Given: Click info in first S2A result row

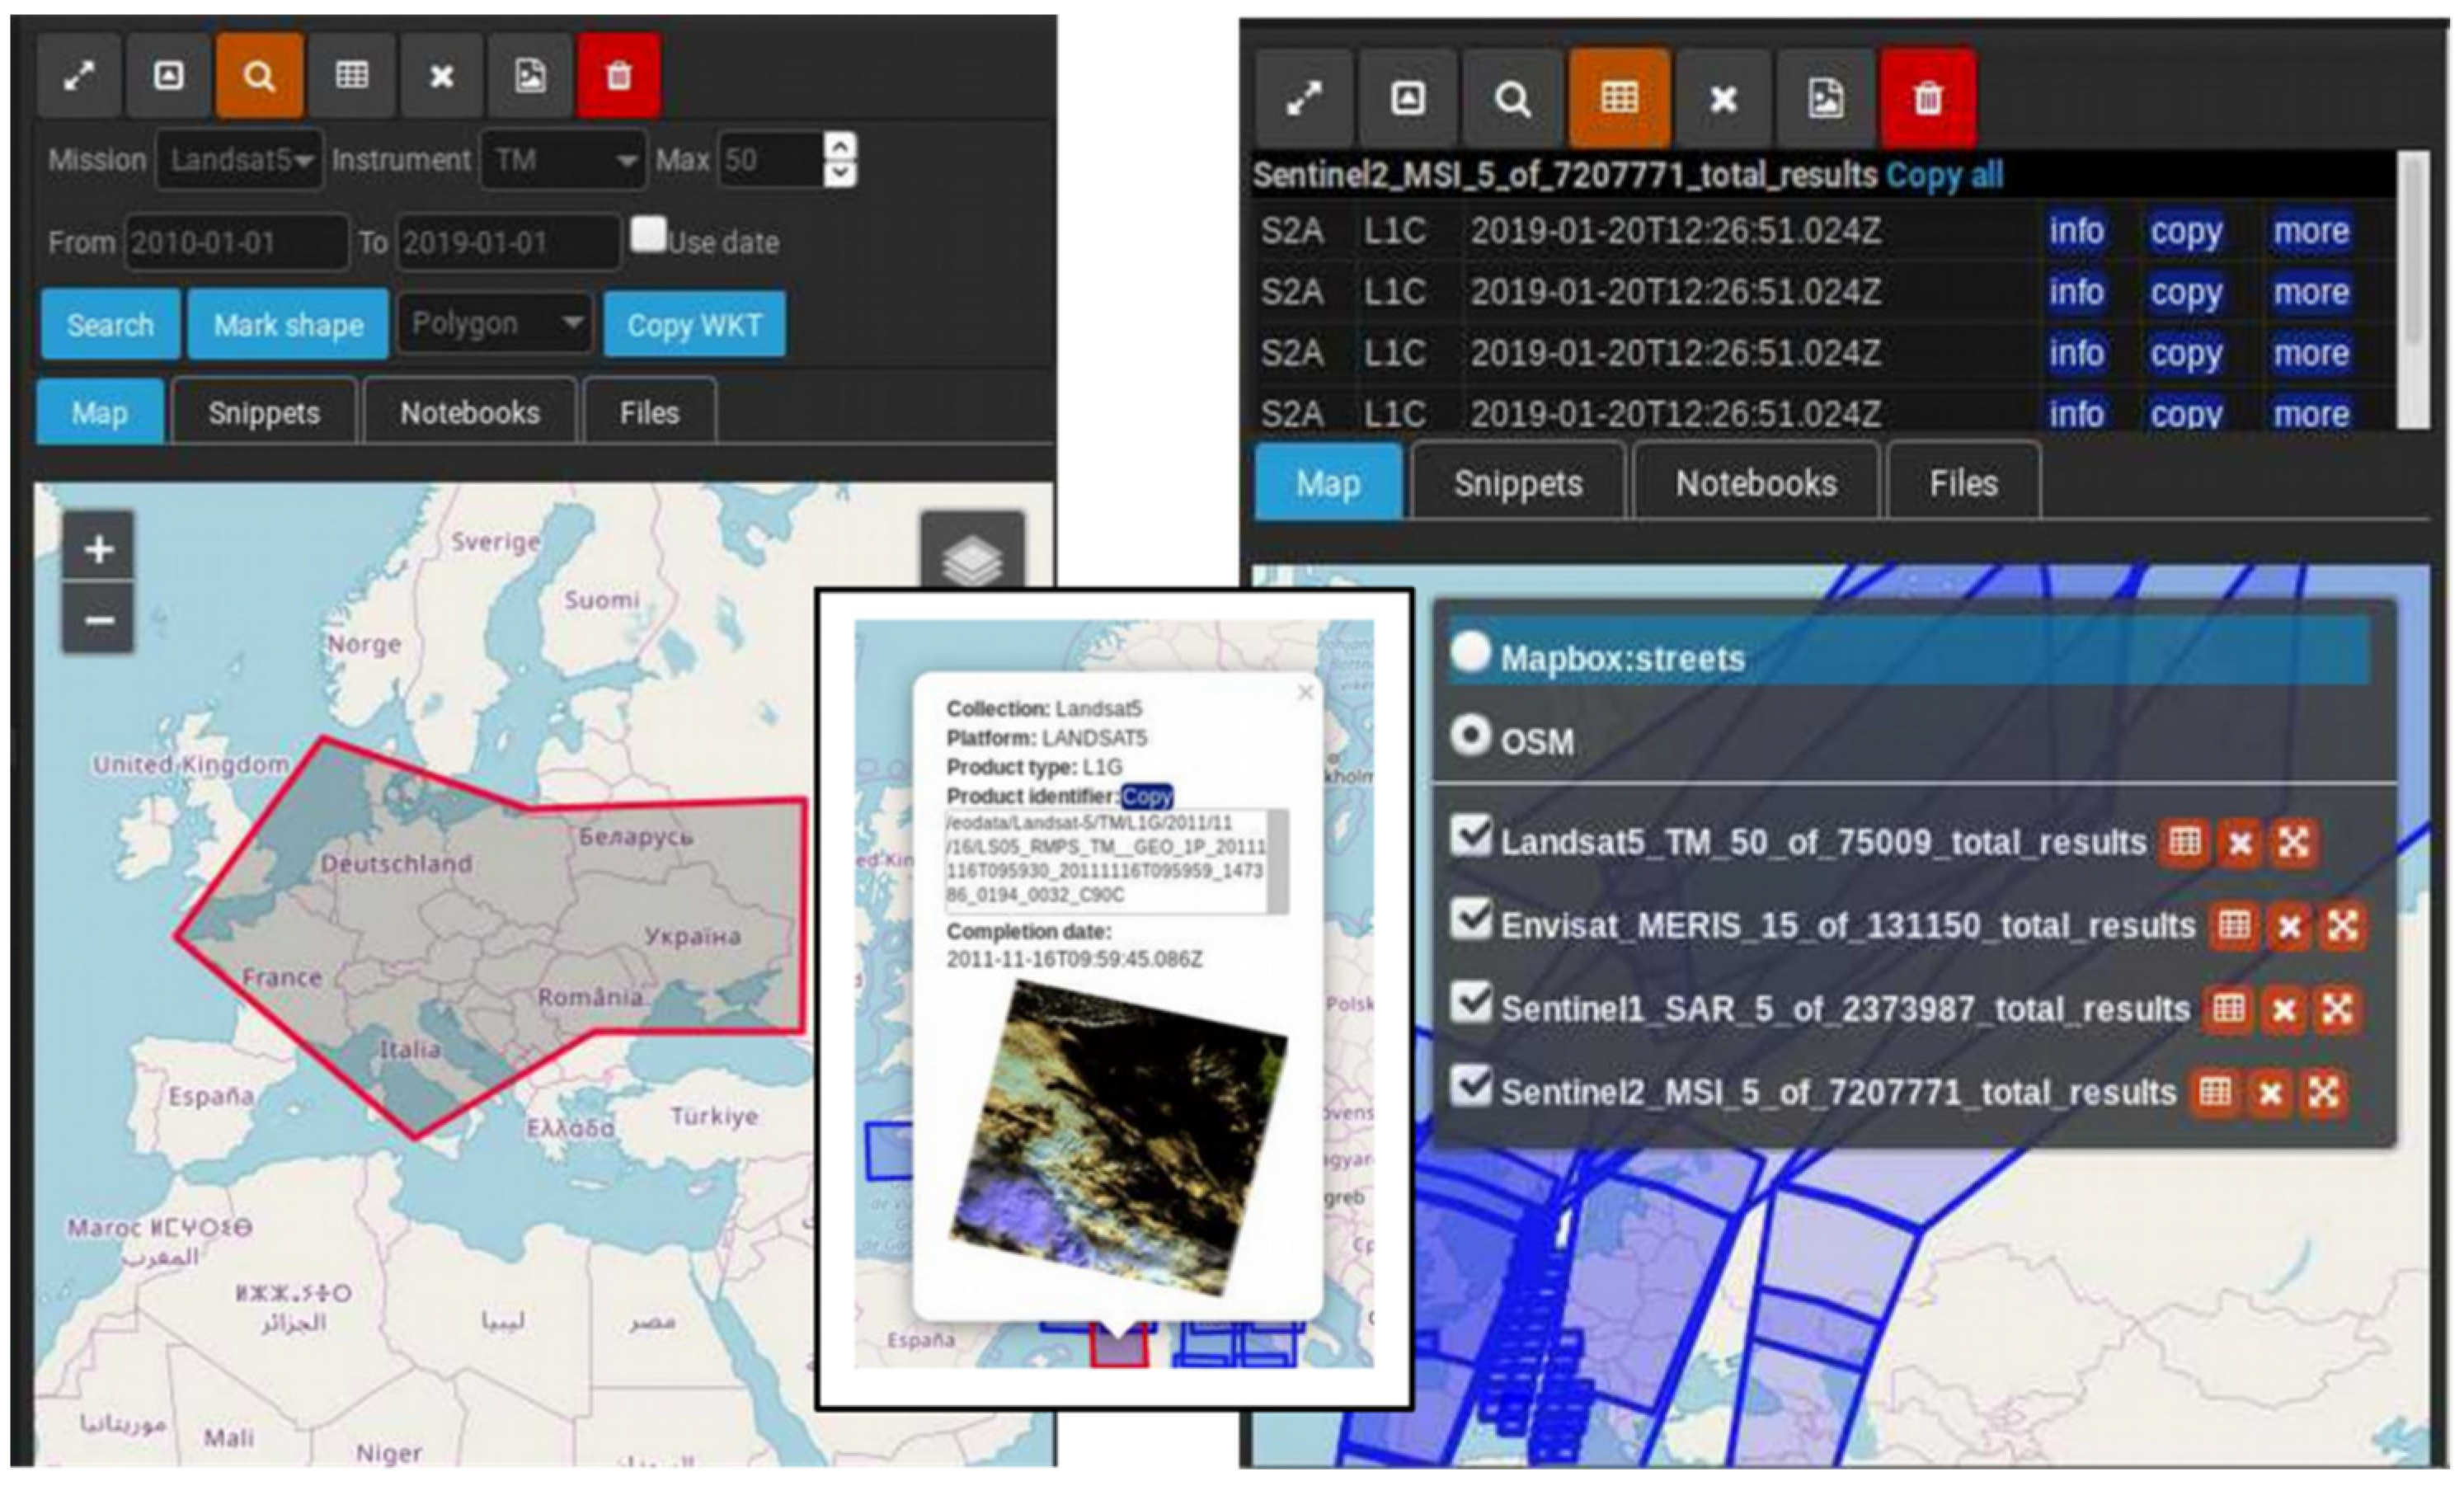Looking at the screenshot, I should (x=2076, y=231).
